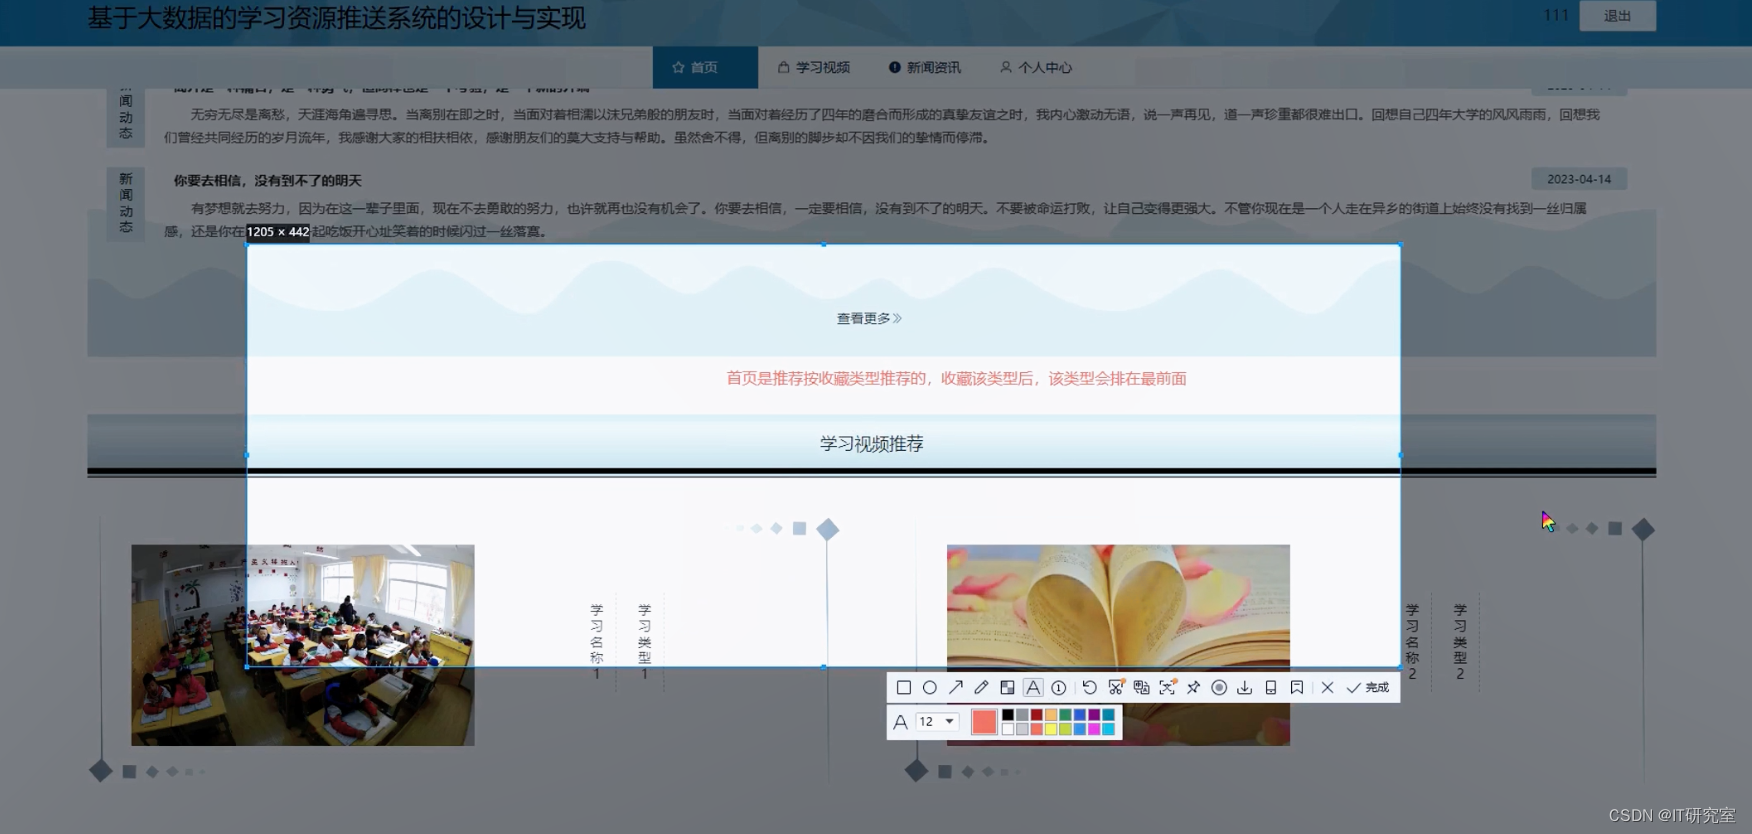
Task: Click the 学习视频推荐 section heading
Action: (872, 444)
